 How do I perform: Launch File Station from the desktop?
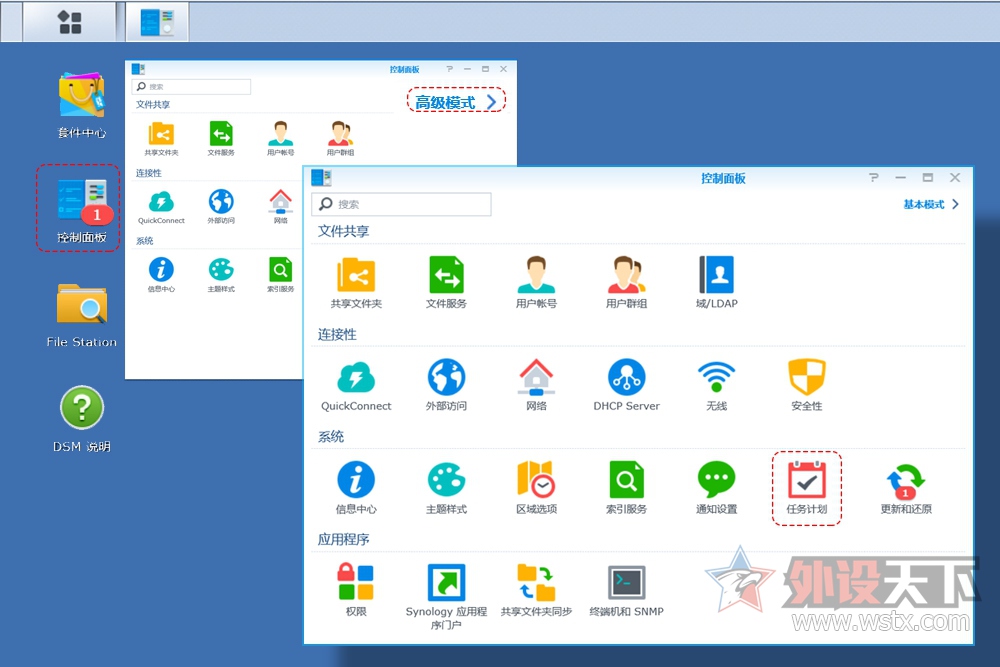pos(82,315)
